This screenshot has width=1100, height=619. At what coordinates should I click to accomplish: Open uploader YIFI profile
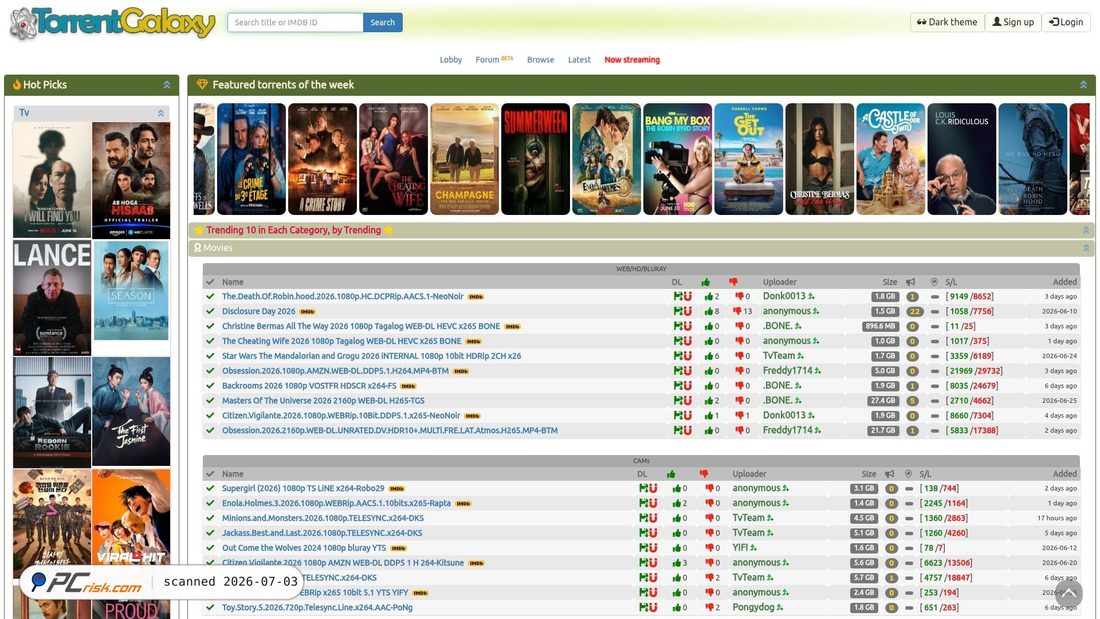[740, 547]
